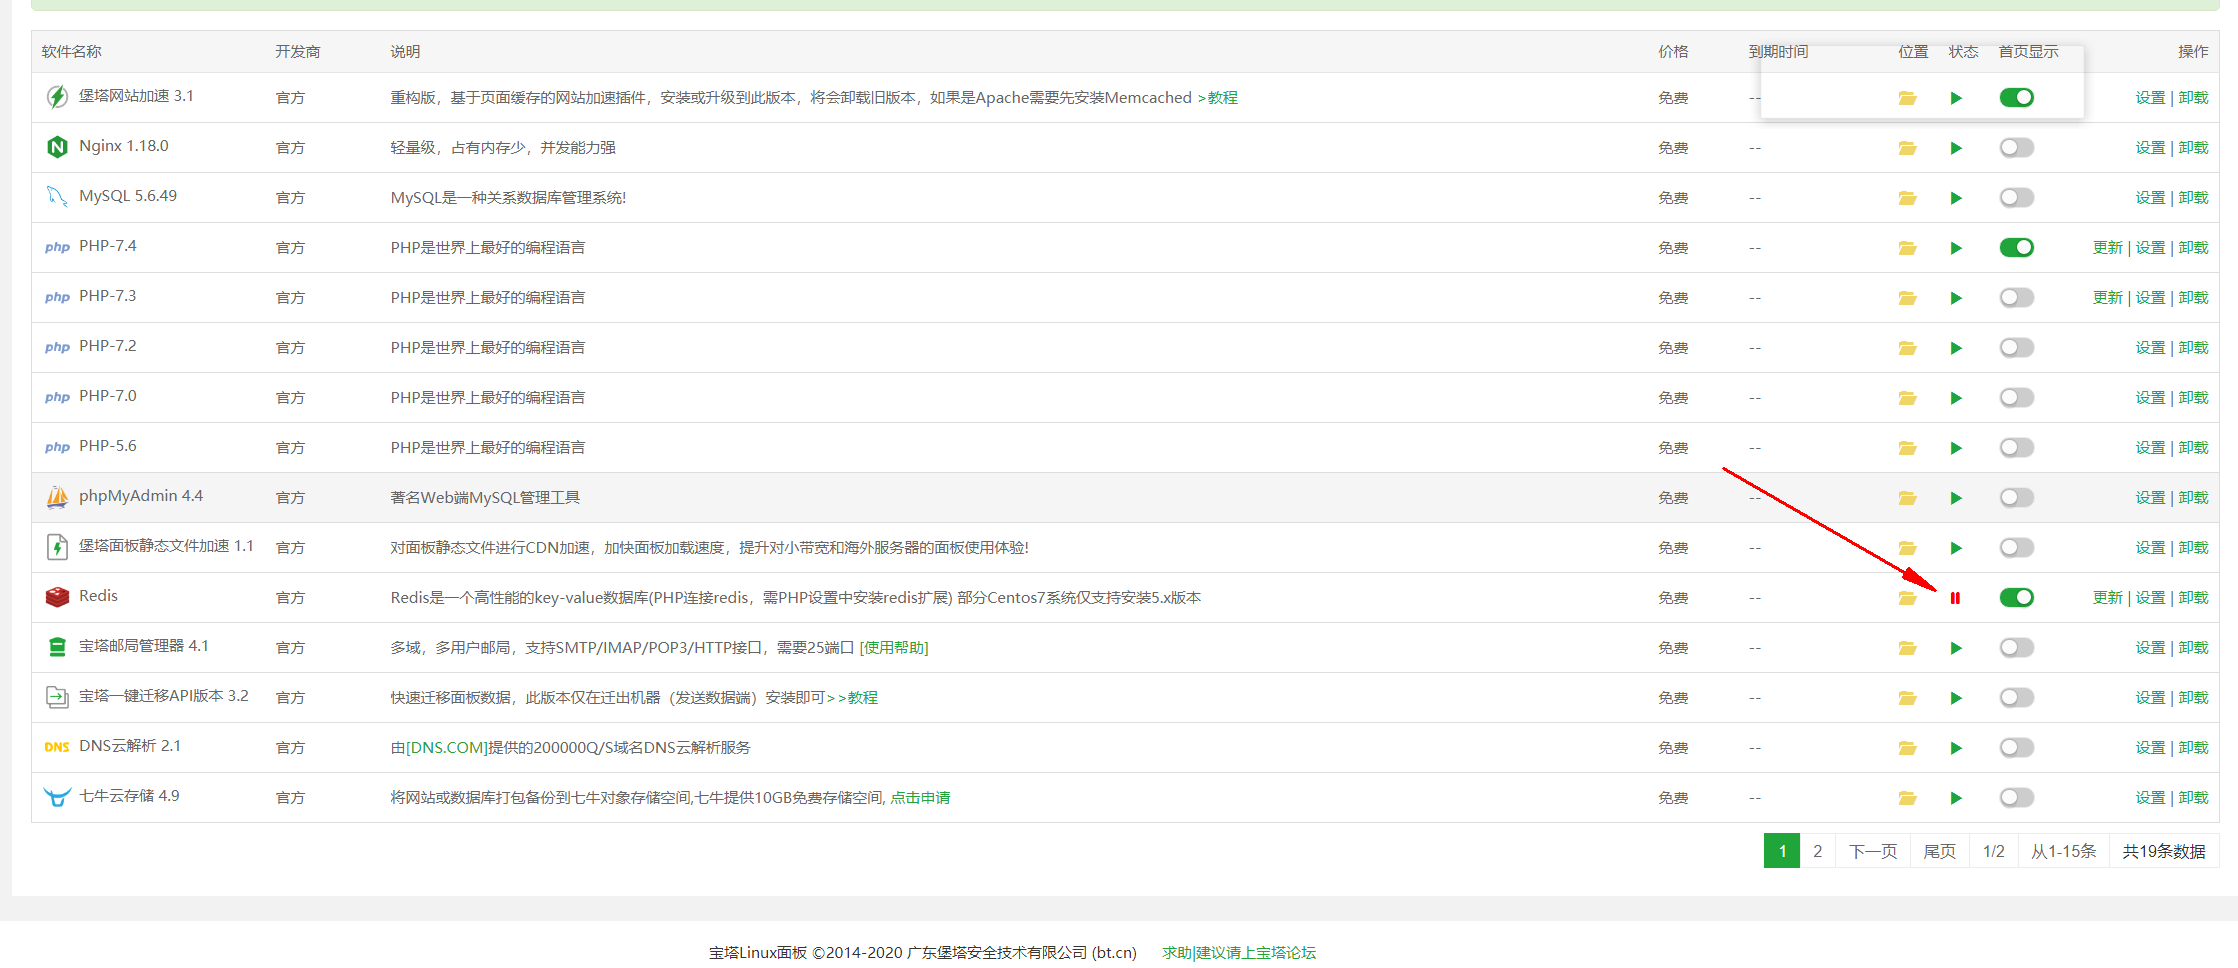This screenshot has height=968, width=2238.
Task: Open folder location for Nginx 1.18.0
Action: 1907,148
